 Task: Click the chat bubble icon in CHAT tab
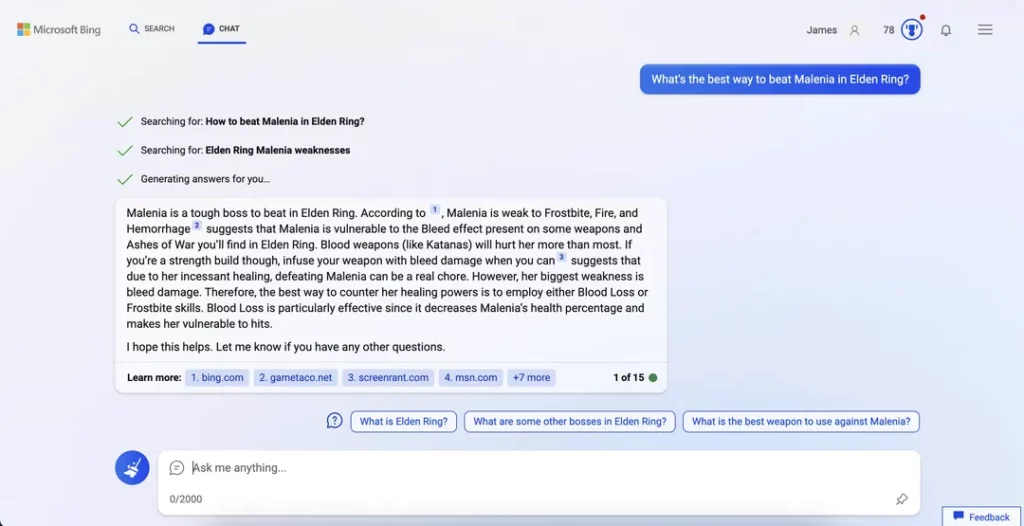[208, 29]
